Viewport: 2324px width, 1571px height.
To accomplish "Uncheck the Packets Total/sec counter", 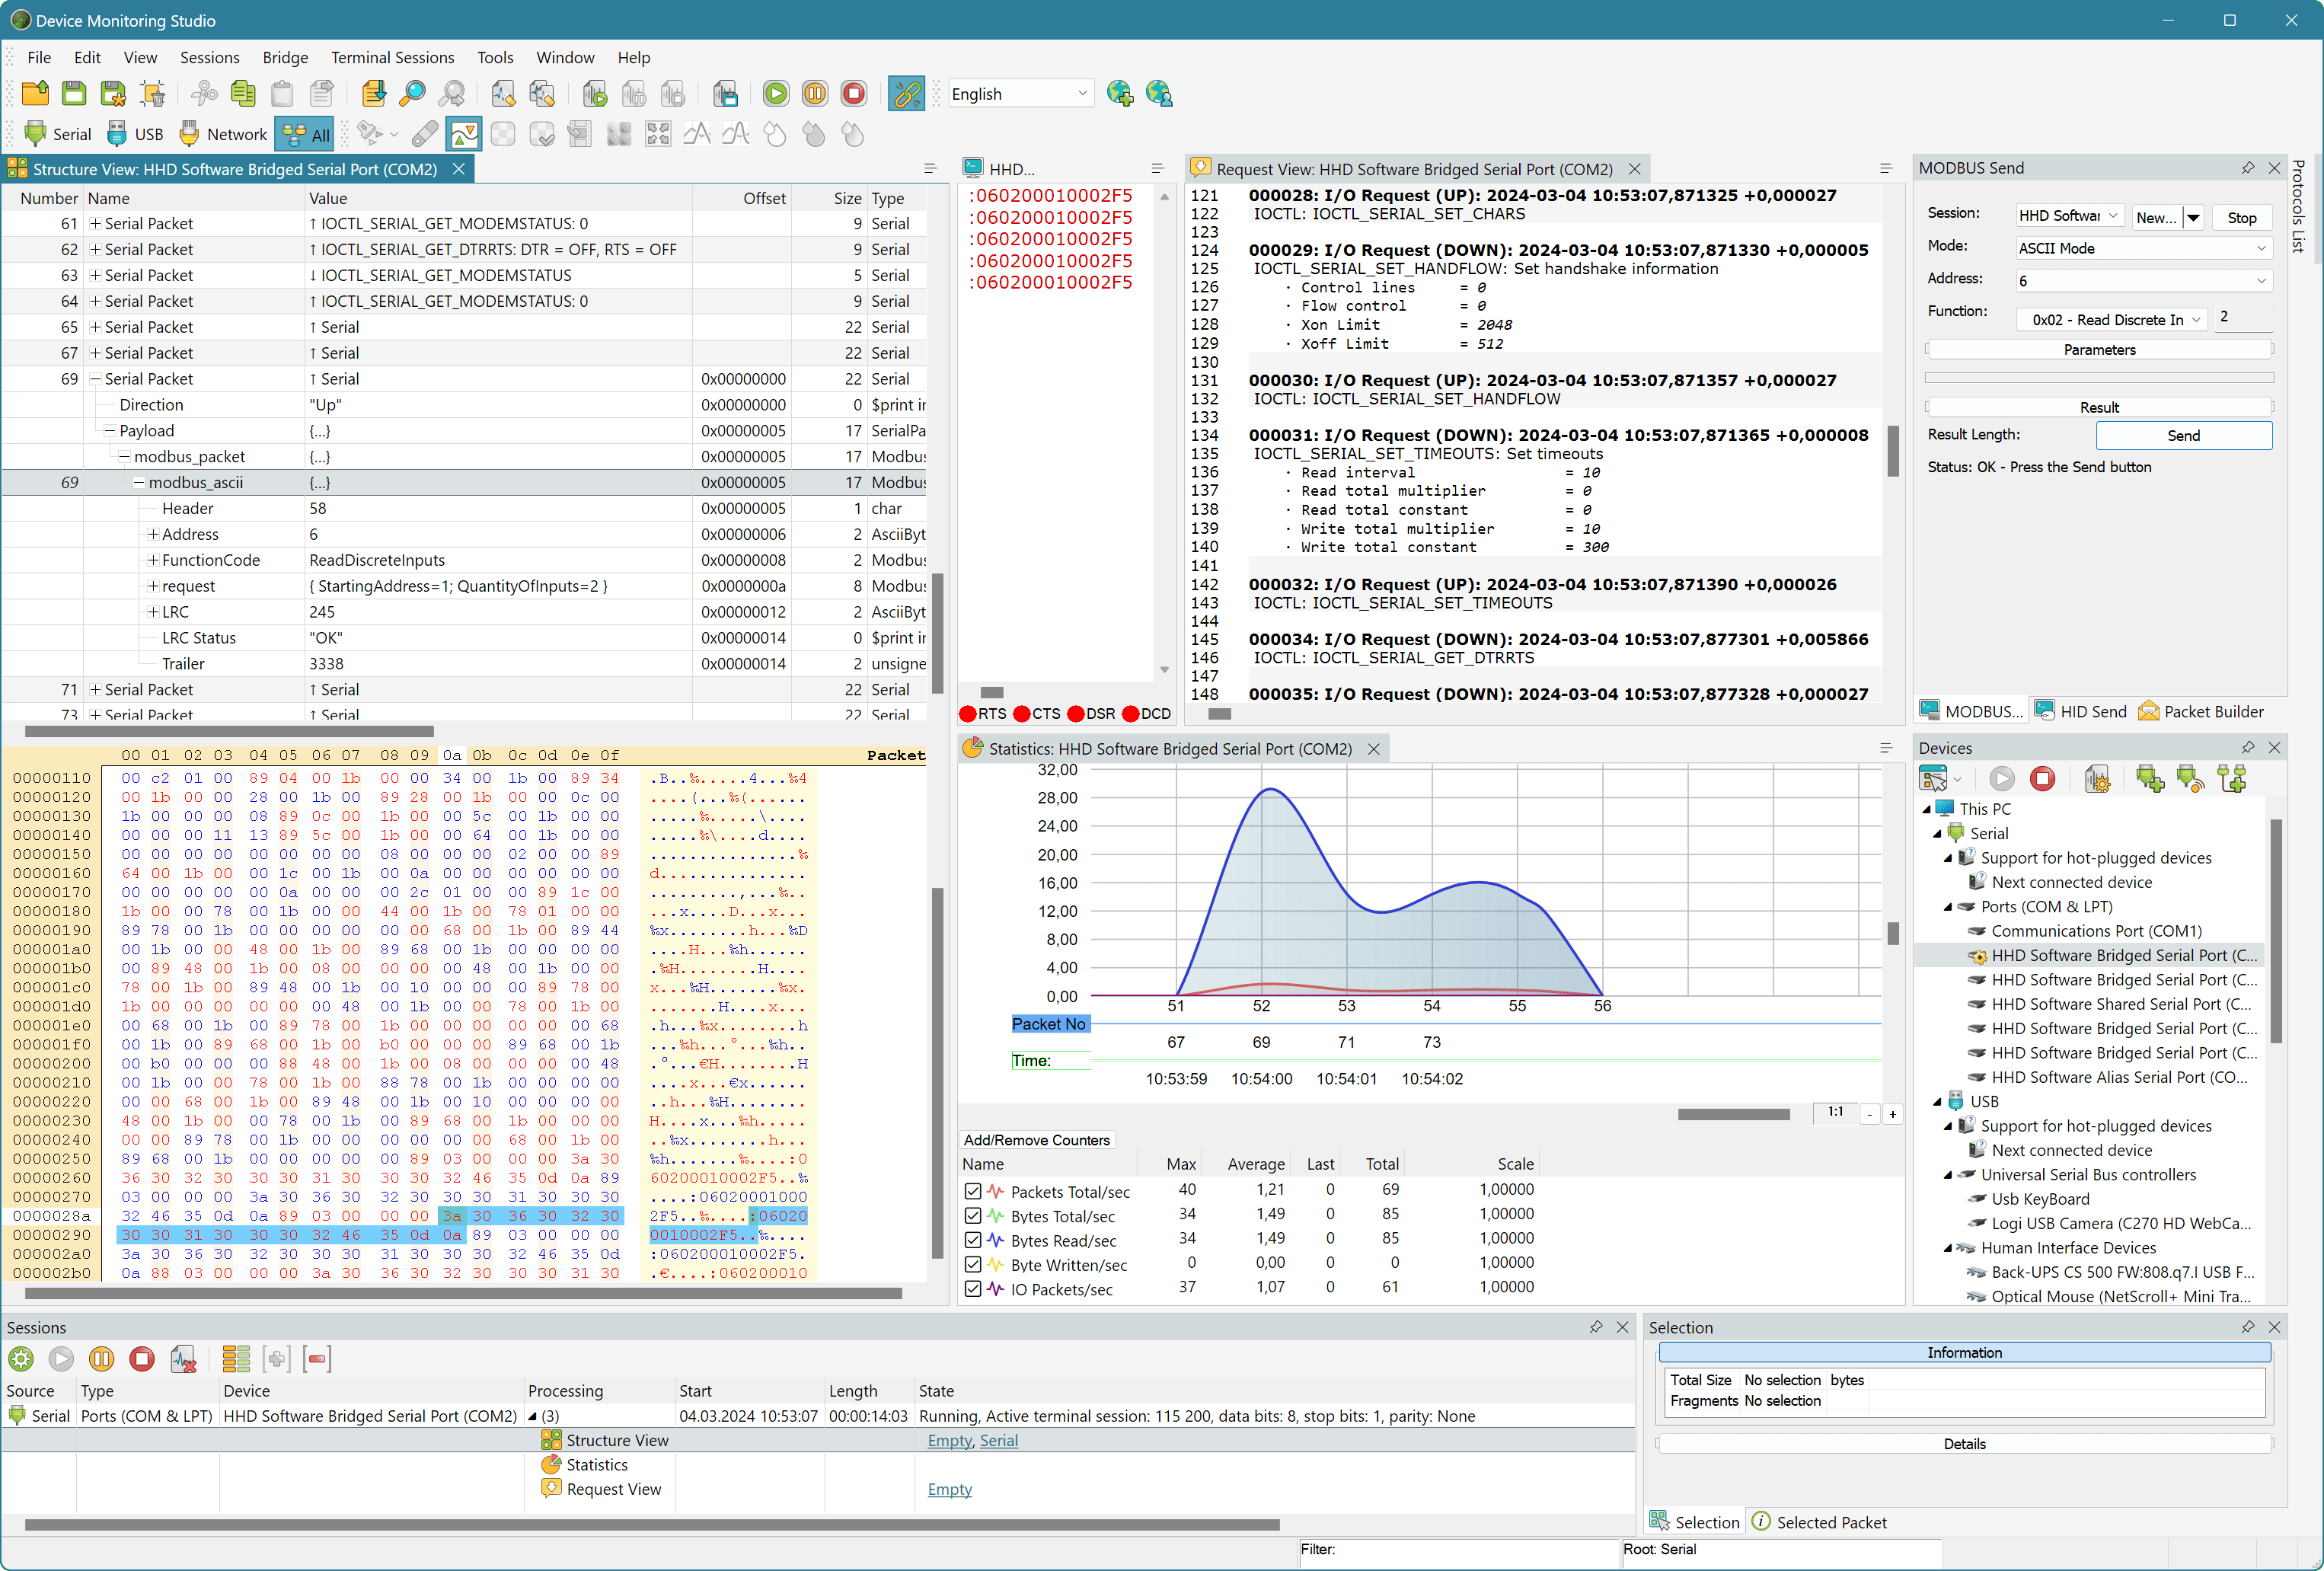I will coord(972,1192).
